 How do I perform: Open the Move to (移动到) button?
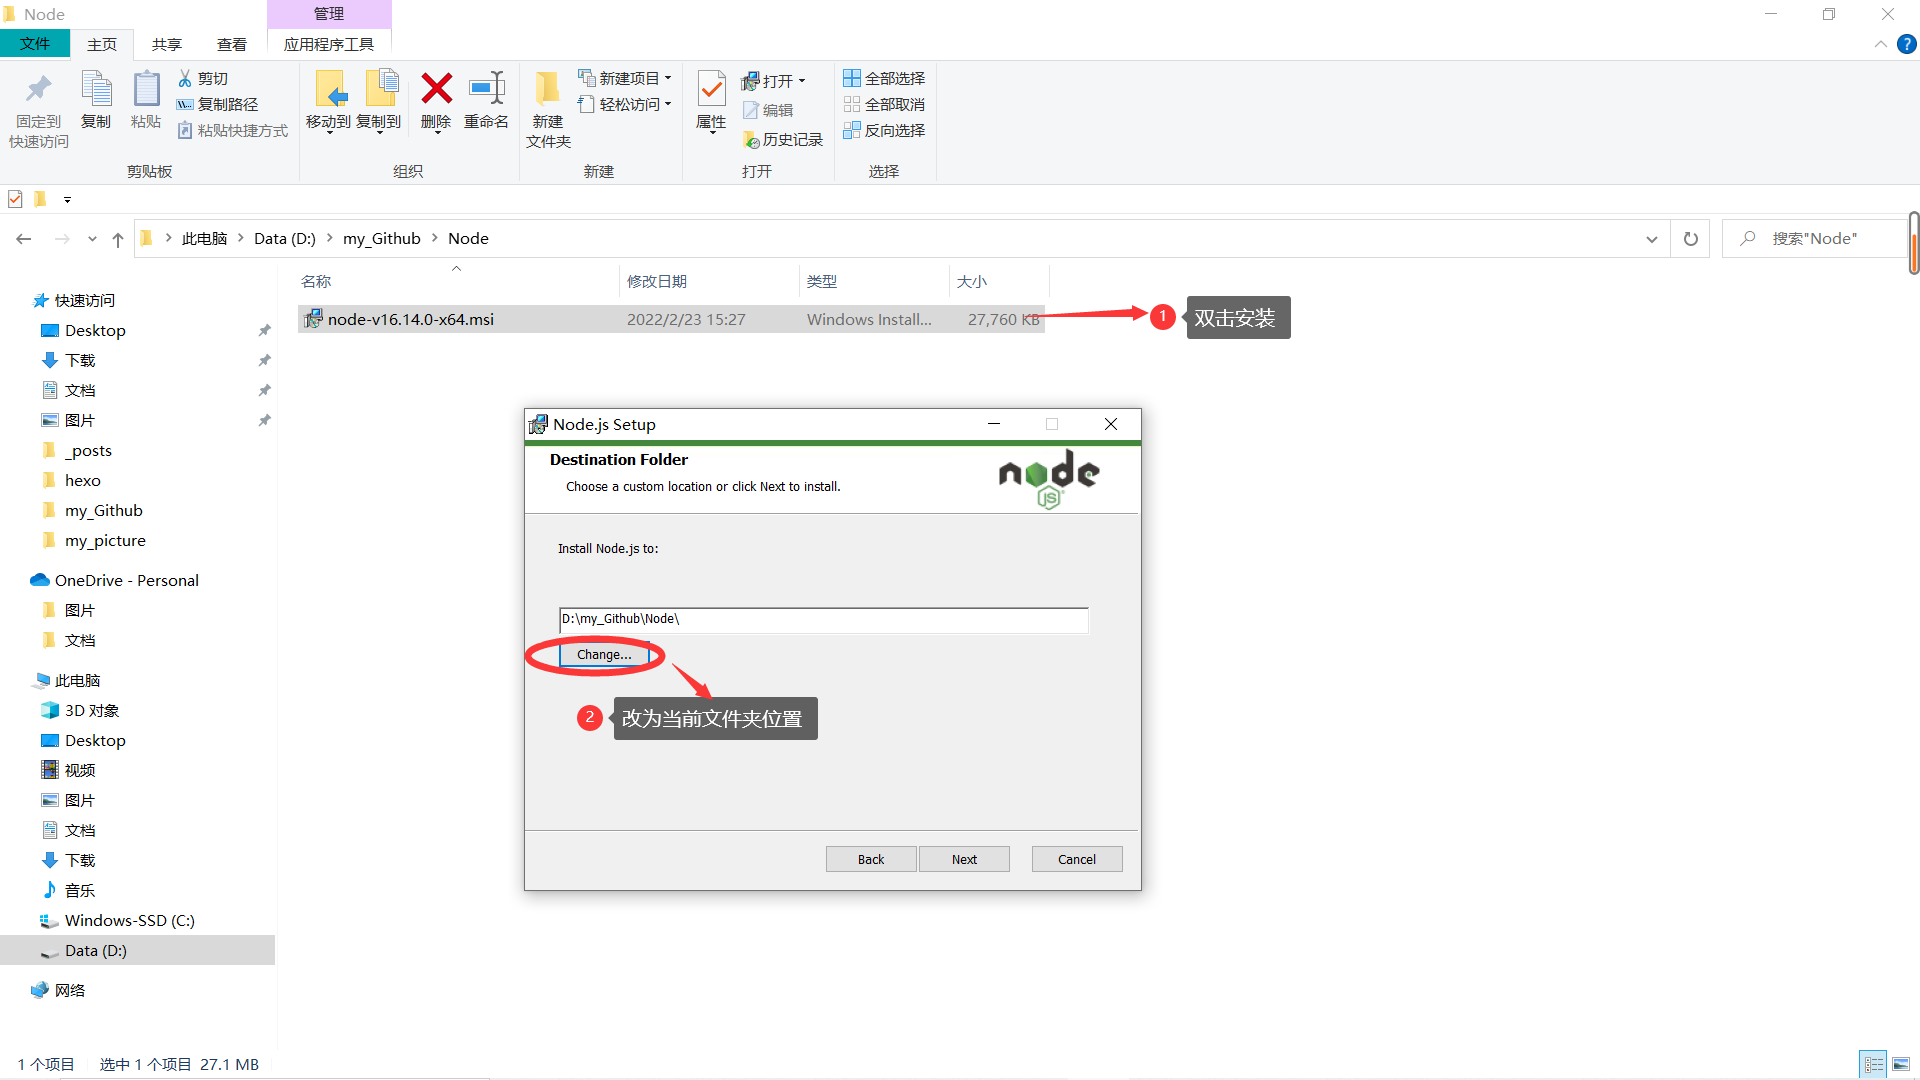(x=329, y=102)
